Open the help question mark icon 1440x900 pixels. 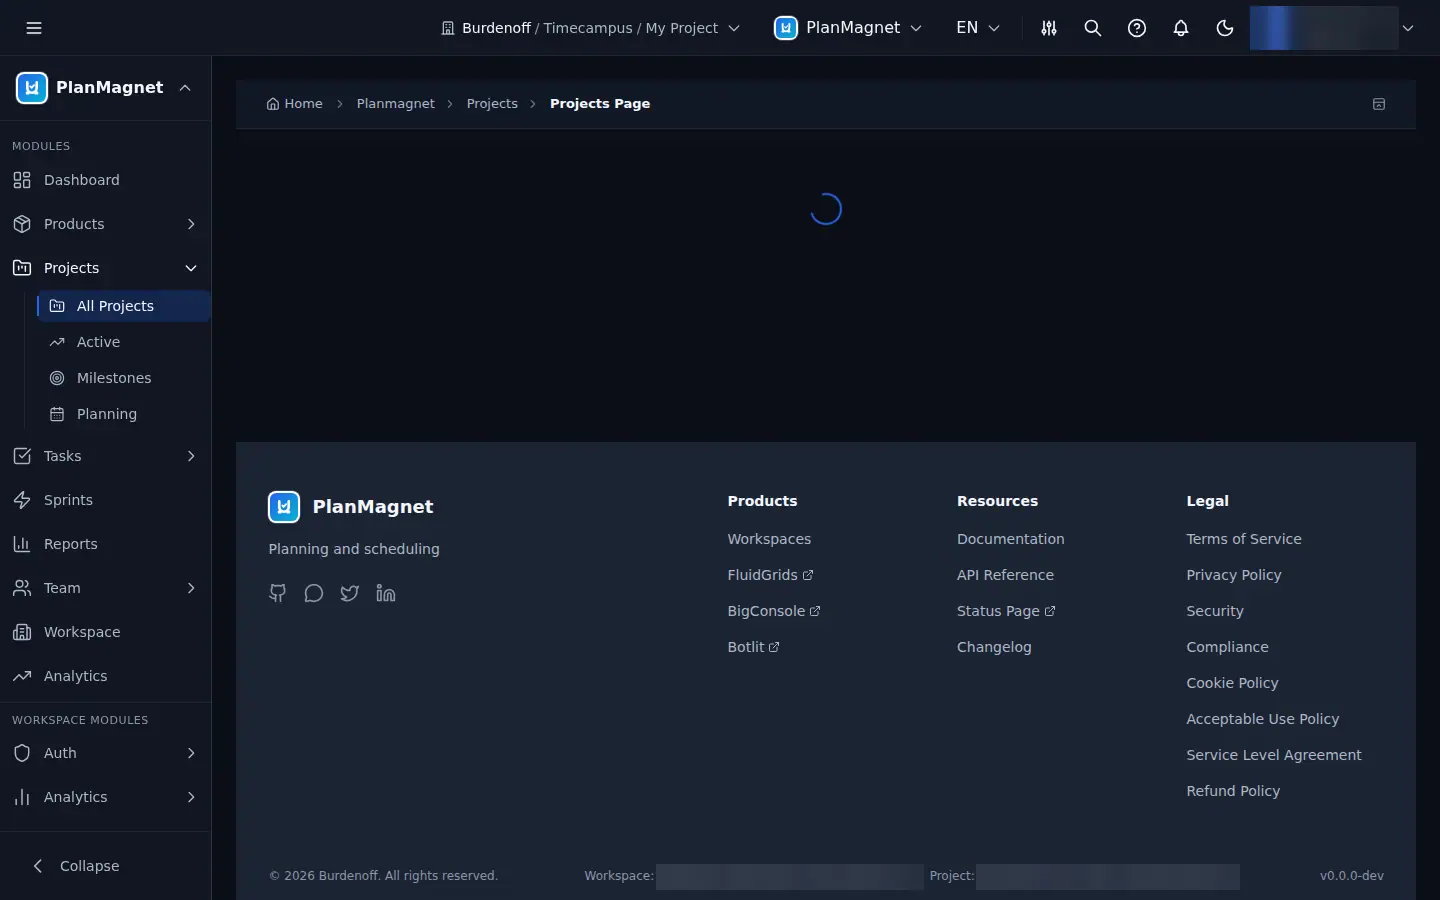click(x=1137, y=28)
